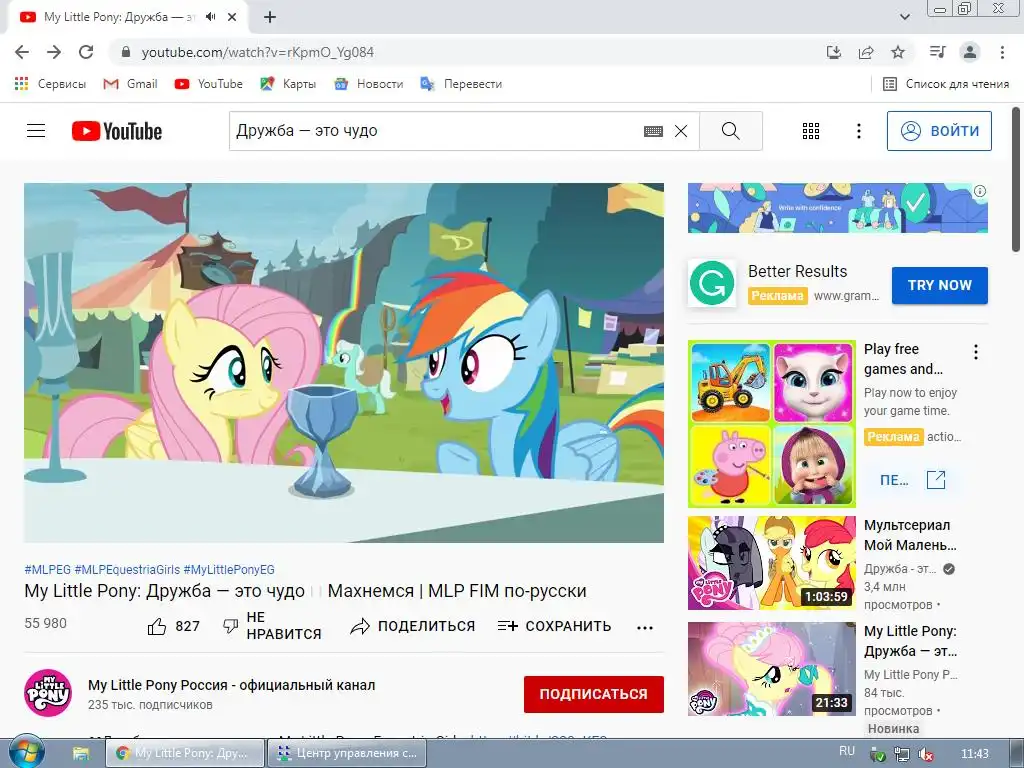Open My Little Pony: Дружба recommended title
Image resolution: width=1024 pixels, height=768 pixels.
pos(910,641)
